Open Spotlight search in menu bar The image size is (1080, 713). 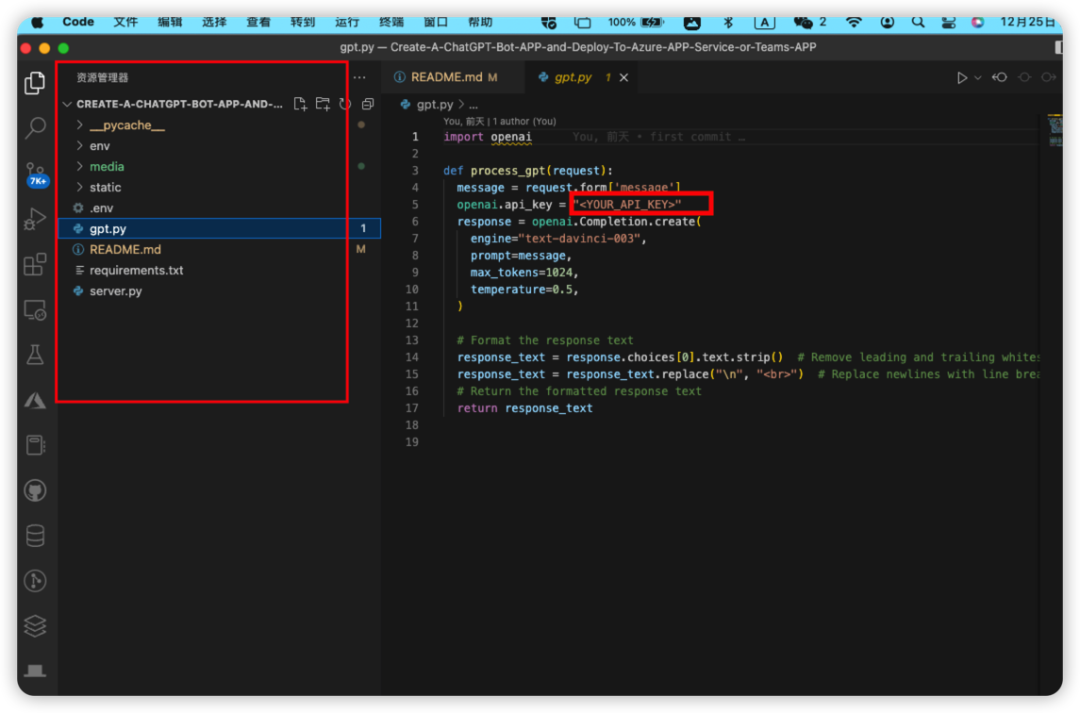click(917, 22)
